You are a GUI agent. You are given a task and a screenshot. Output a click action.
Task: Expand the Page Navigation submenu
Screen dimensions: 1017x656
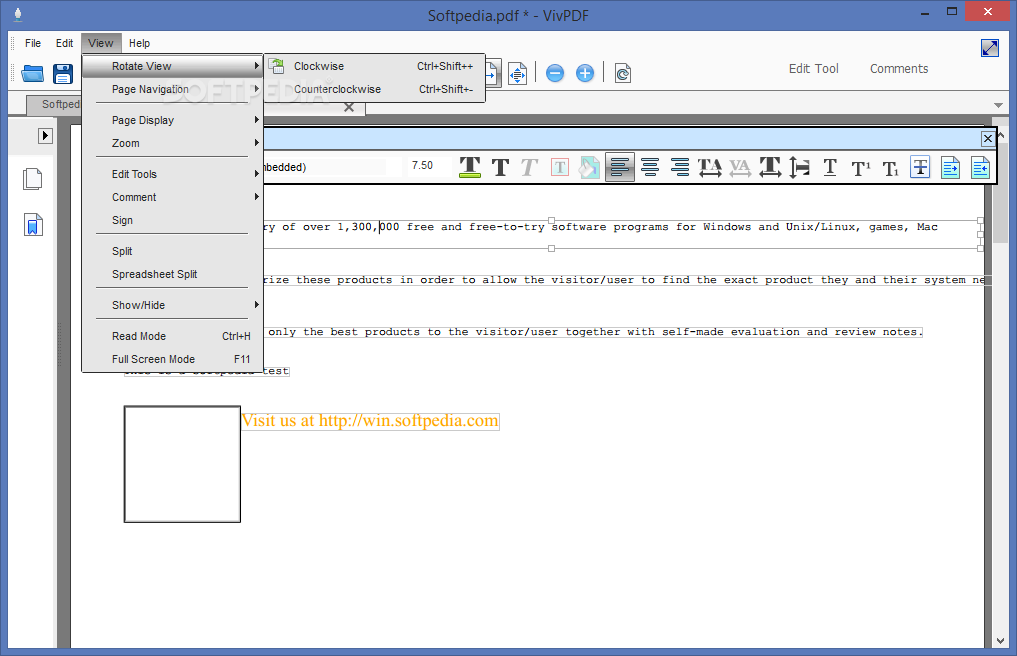click(x=173, y=90)
